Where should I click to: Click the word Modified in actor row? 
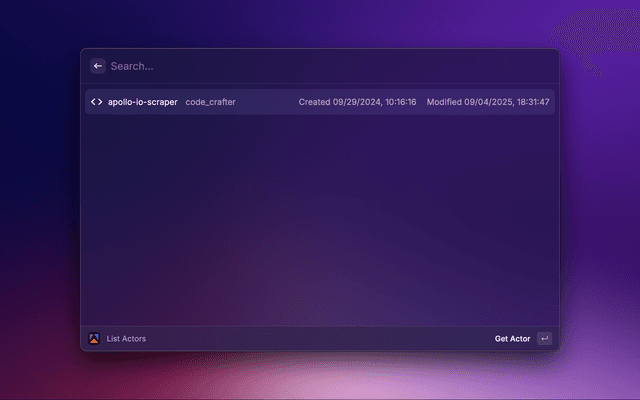443,102
